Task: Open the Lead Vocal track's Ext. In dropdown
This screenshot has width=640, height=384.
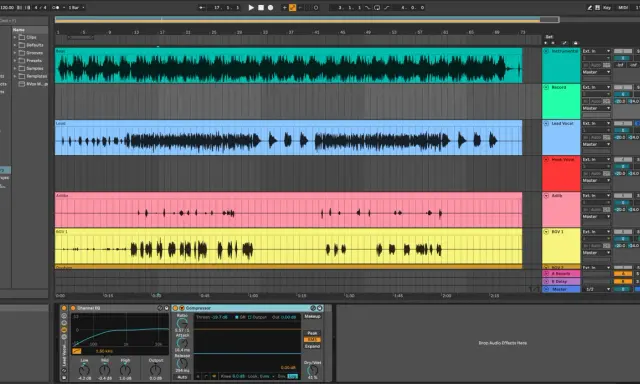Action: coord(596,123)
